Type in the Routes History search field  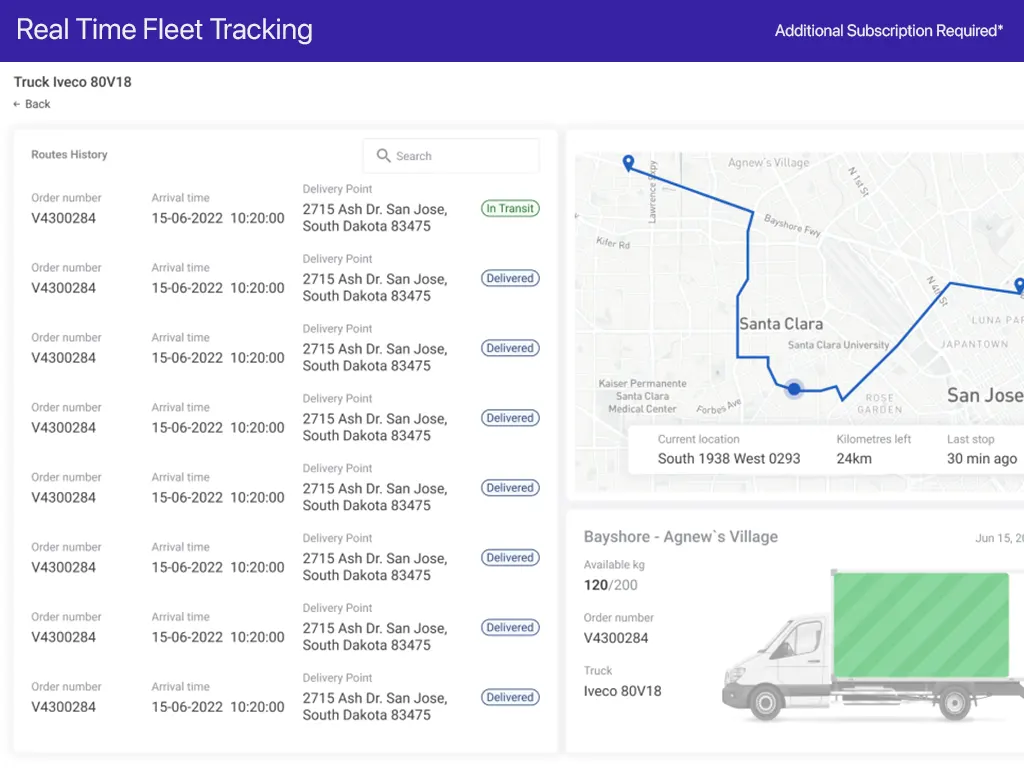click(462, 156)
